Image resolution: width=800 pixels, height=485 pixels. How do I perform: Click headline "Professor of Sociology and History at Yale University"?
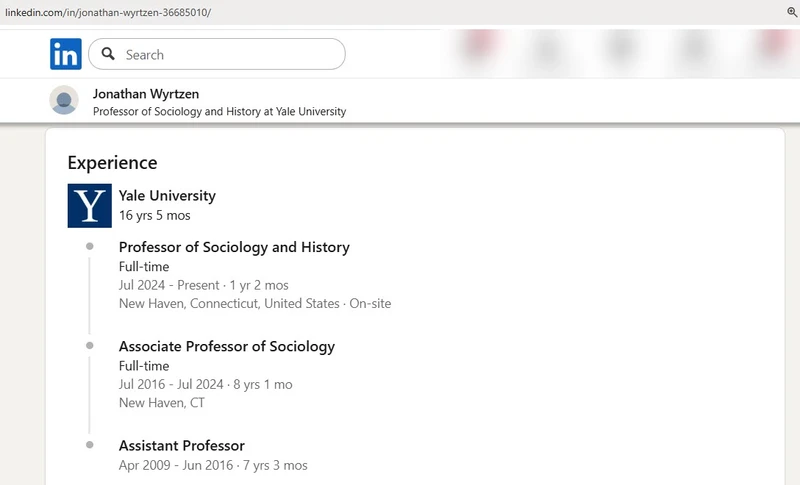(x=219, y=111)
